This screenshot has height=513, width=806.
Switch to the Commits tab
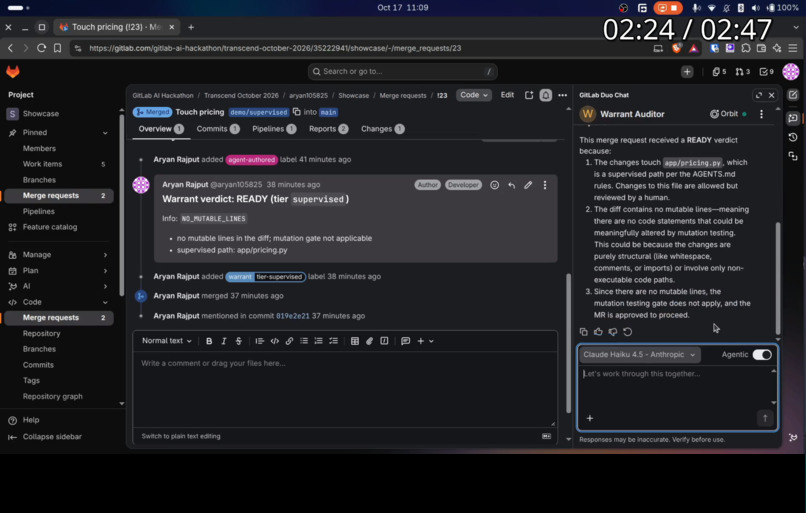click(x=218, y=129)
